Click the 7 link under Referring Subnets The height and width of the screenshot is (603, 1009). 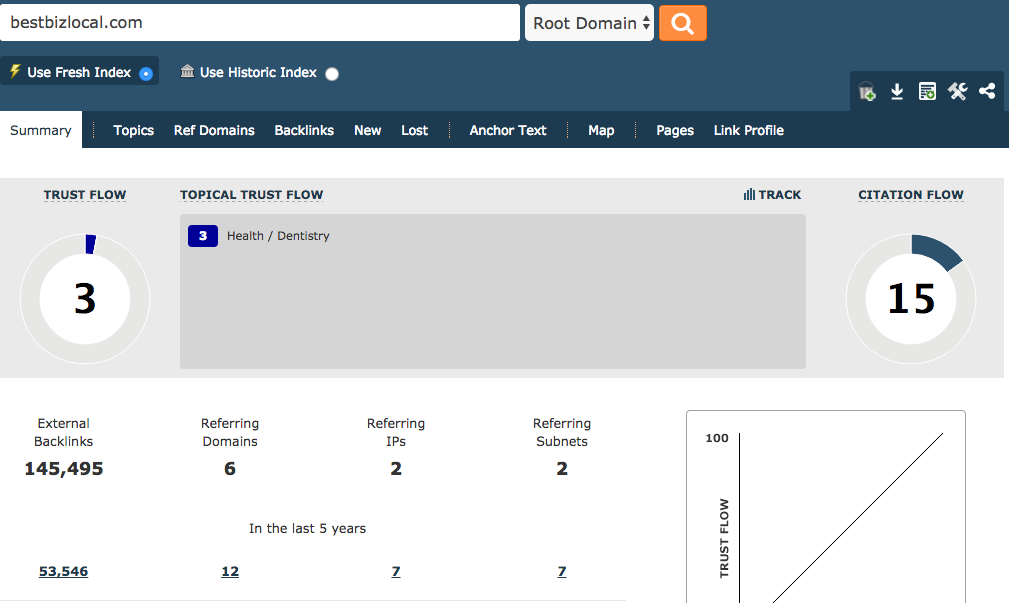pos(562,571)
